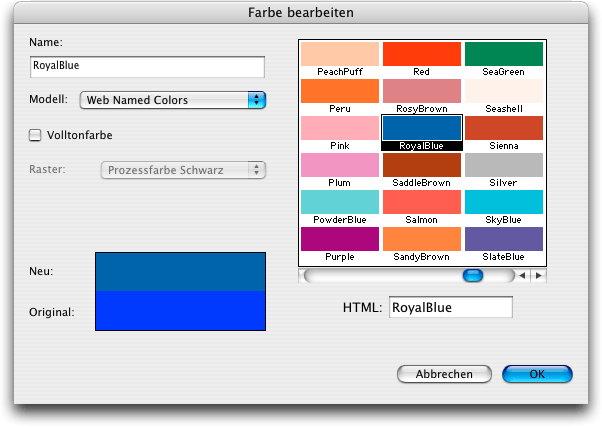This screenshot has height=427, width=602.
Task: Confirm with the OK button
Action: [537, 374]
